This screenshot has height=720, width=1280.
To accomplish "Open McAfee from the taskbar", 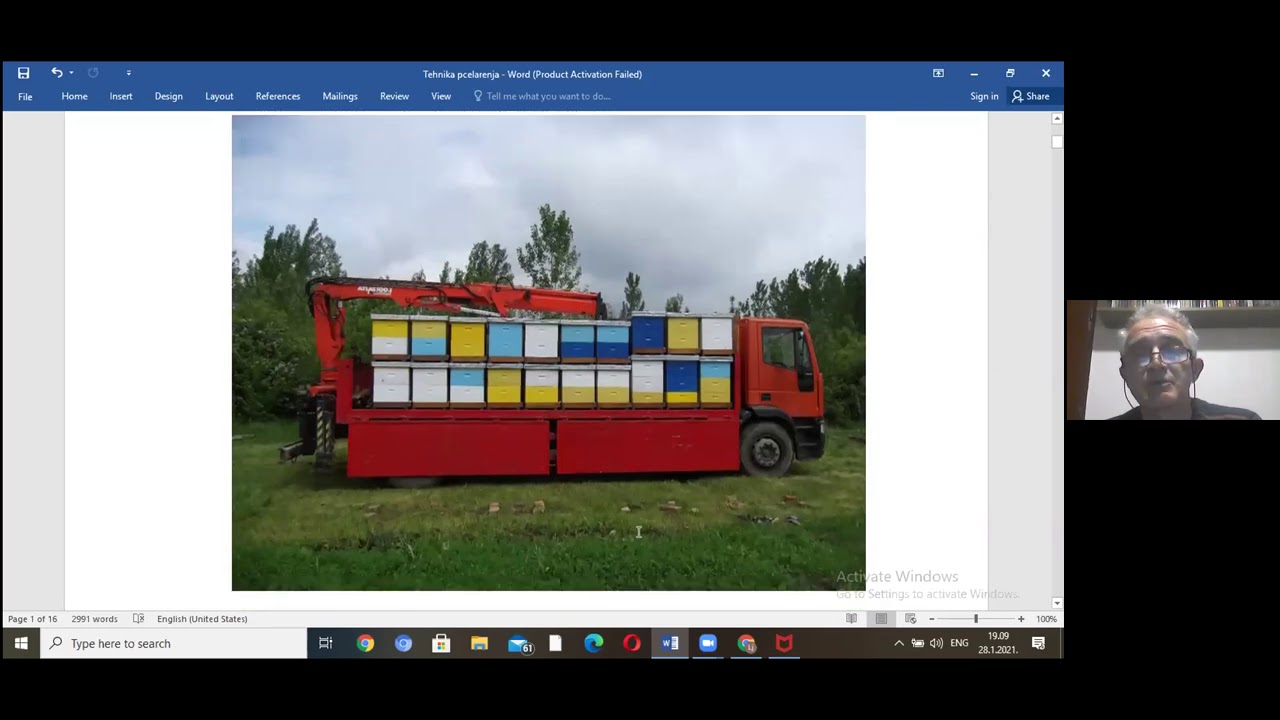I will pyautogui.click(x=784, y=643).
